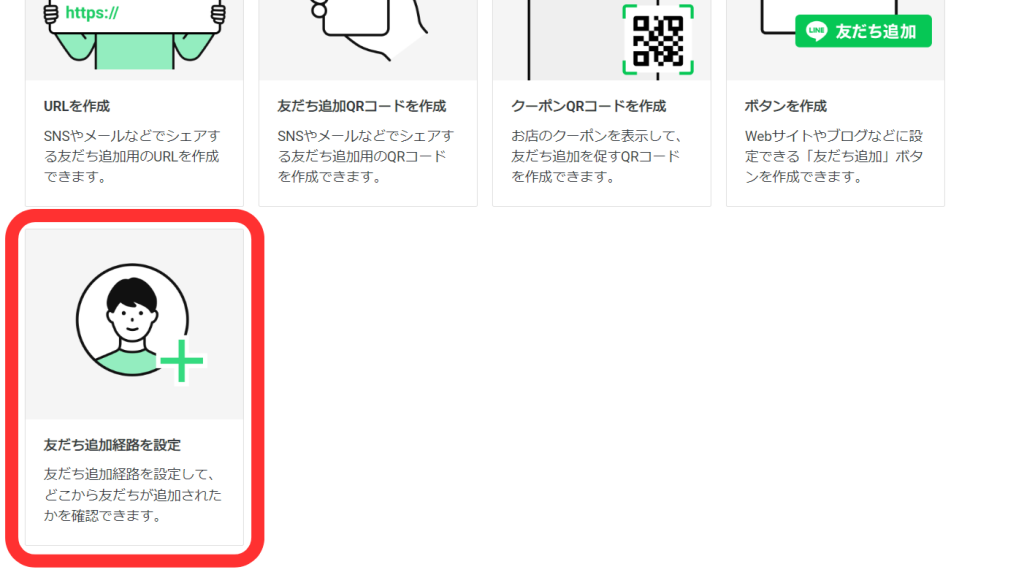Image resolution: width=1024 pixels, height=575 pixels.
Task: Open the URLを作成 card title
Action: point(76,106)
